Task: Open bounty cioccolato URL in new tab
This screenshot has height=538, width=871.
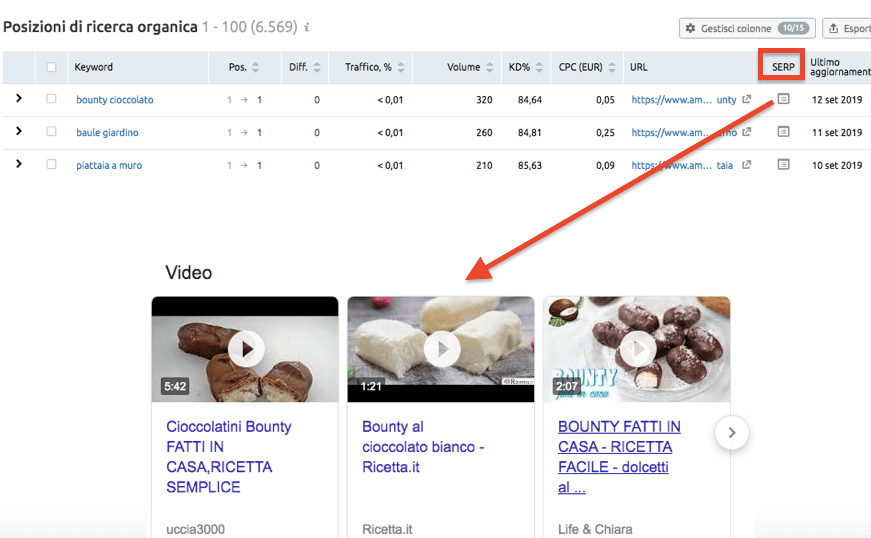Action: (747, 99)
